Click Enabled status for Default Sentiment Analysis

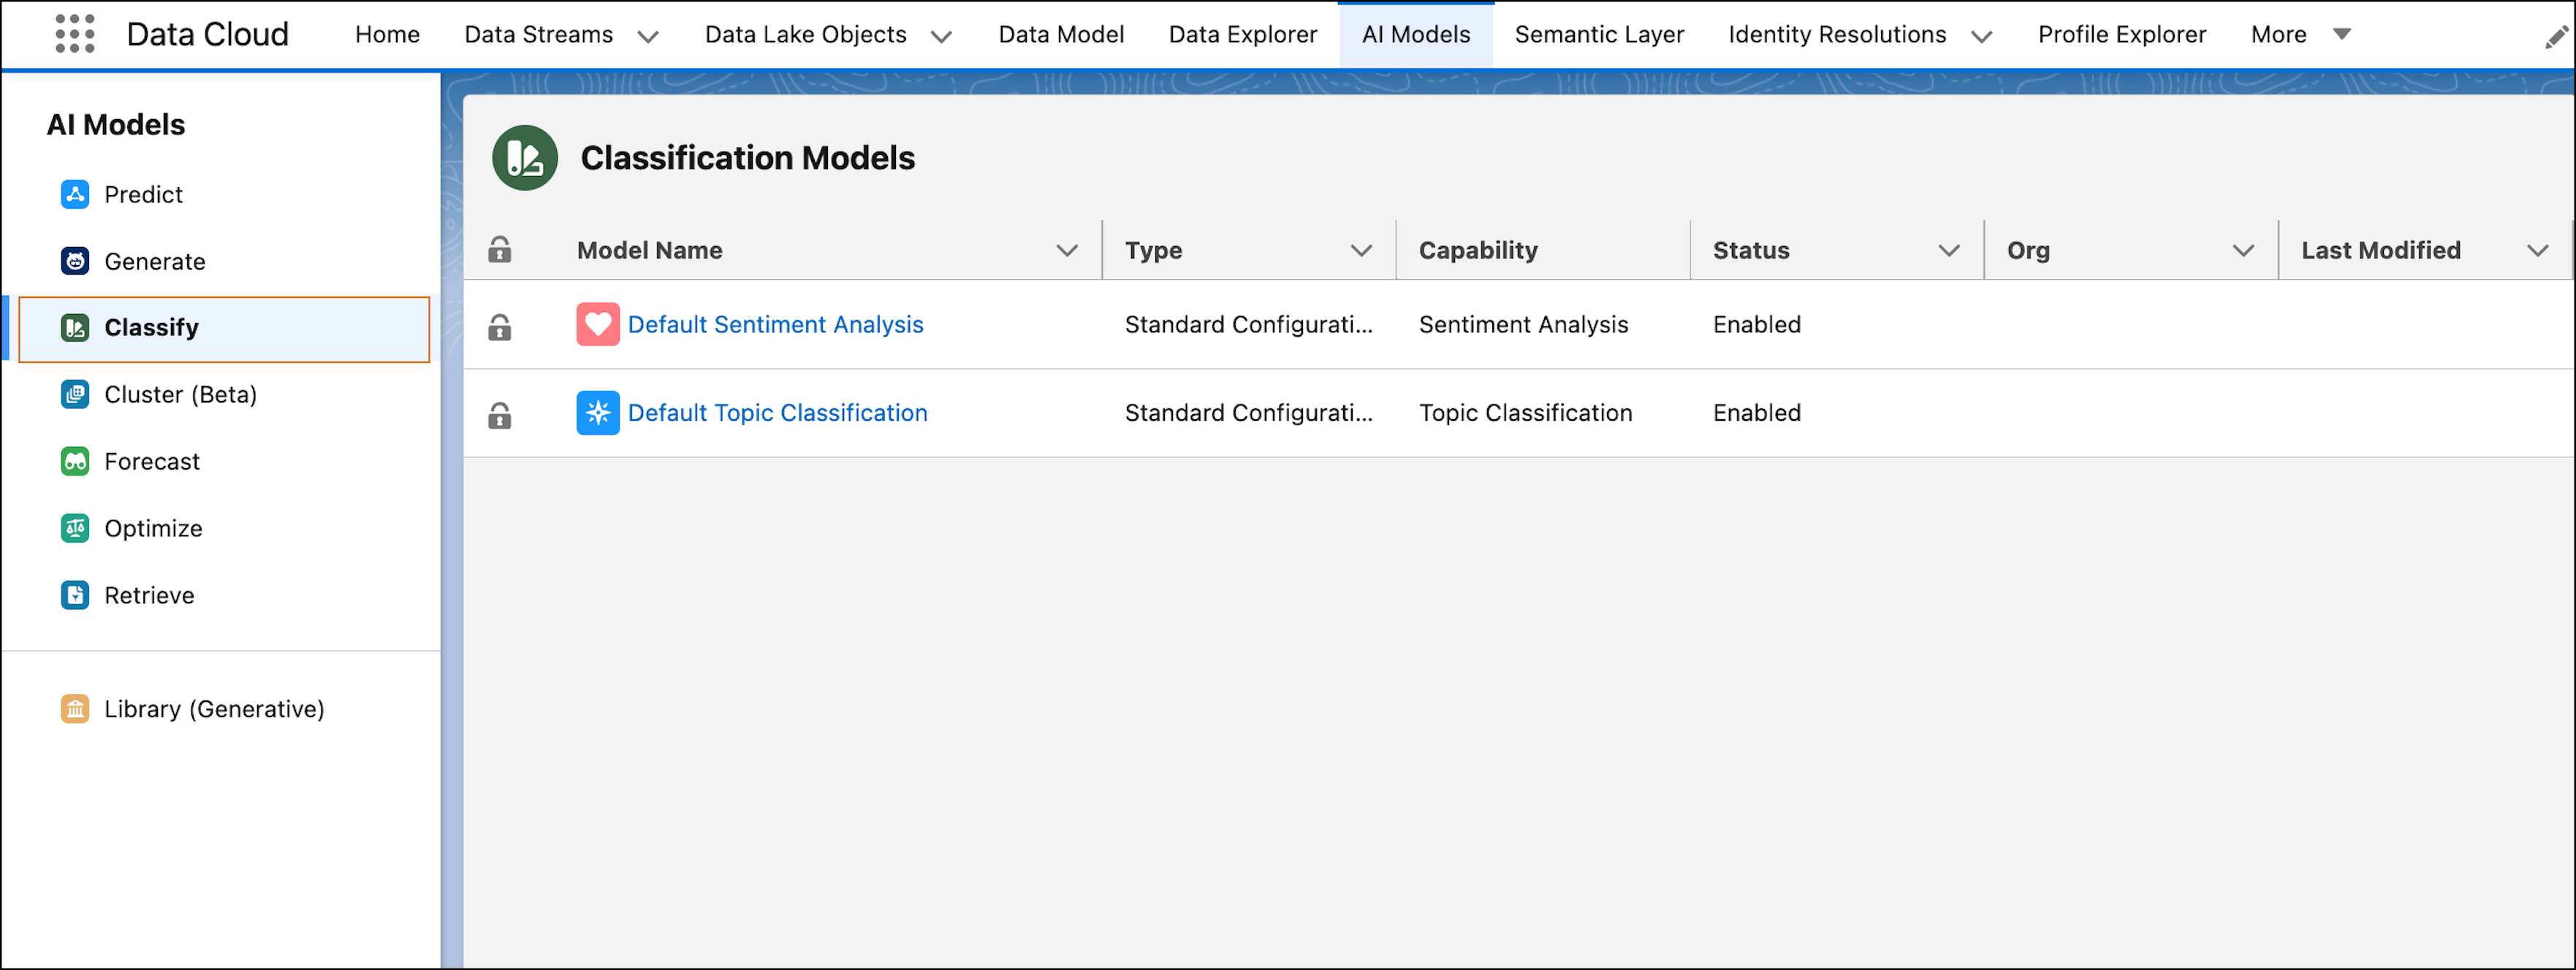pyautogui.click(x=1757, y=325)
